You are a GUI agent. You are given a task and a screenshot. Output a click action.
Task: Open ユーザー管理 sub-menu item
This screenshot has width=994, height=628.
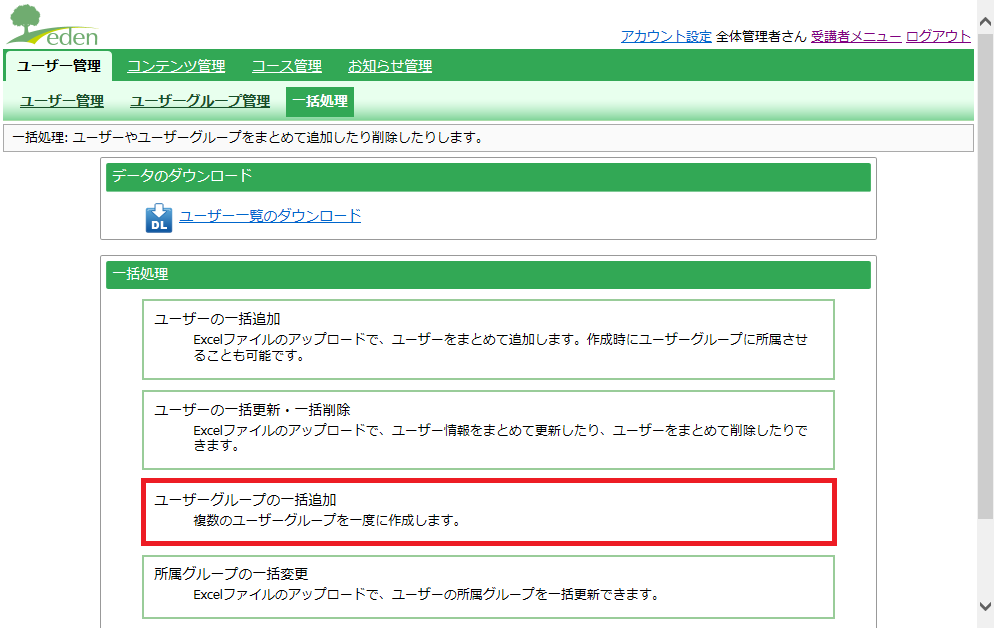(x=62, y=101)
